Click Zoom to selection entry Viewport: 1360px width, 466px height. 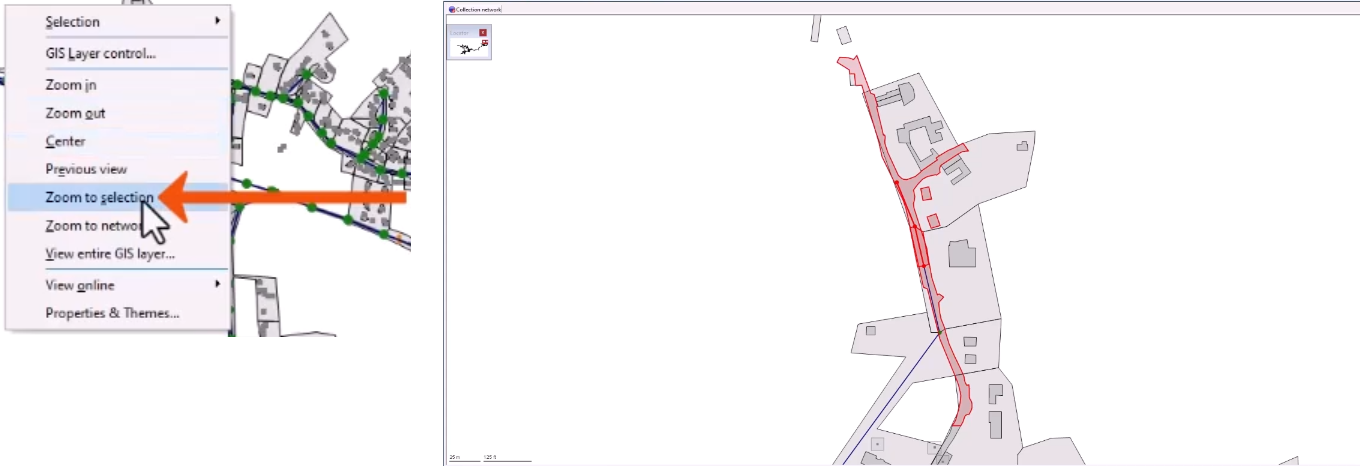(x=118, y=197)
